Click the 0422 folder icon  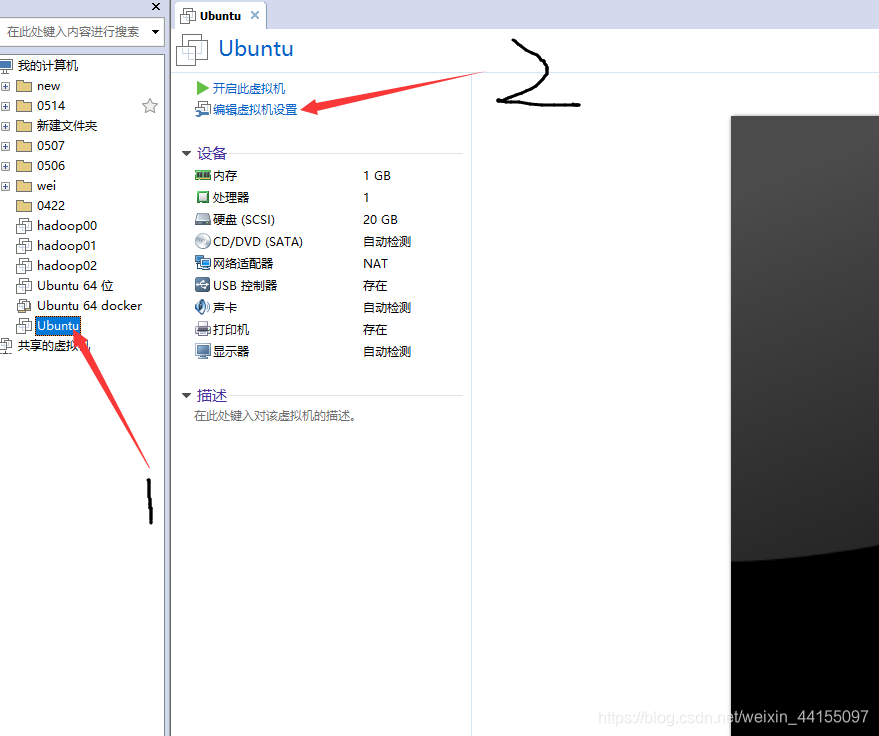click(24, 206)
